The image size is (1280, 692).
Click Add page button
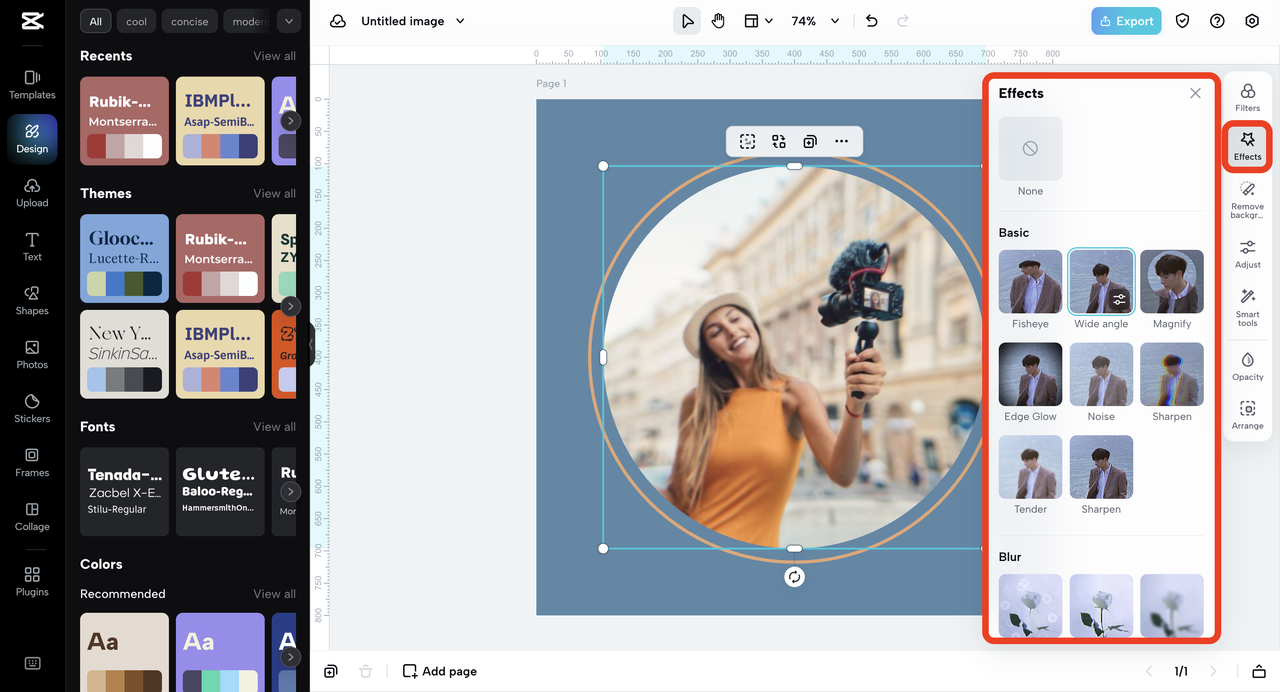(x=440, y=671)
